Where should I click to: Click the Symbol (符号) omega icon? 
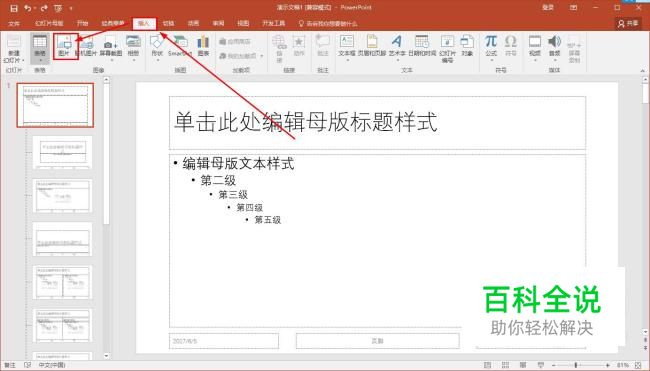(x=511, y=46)
